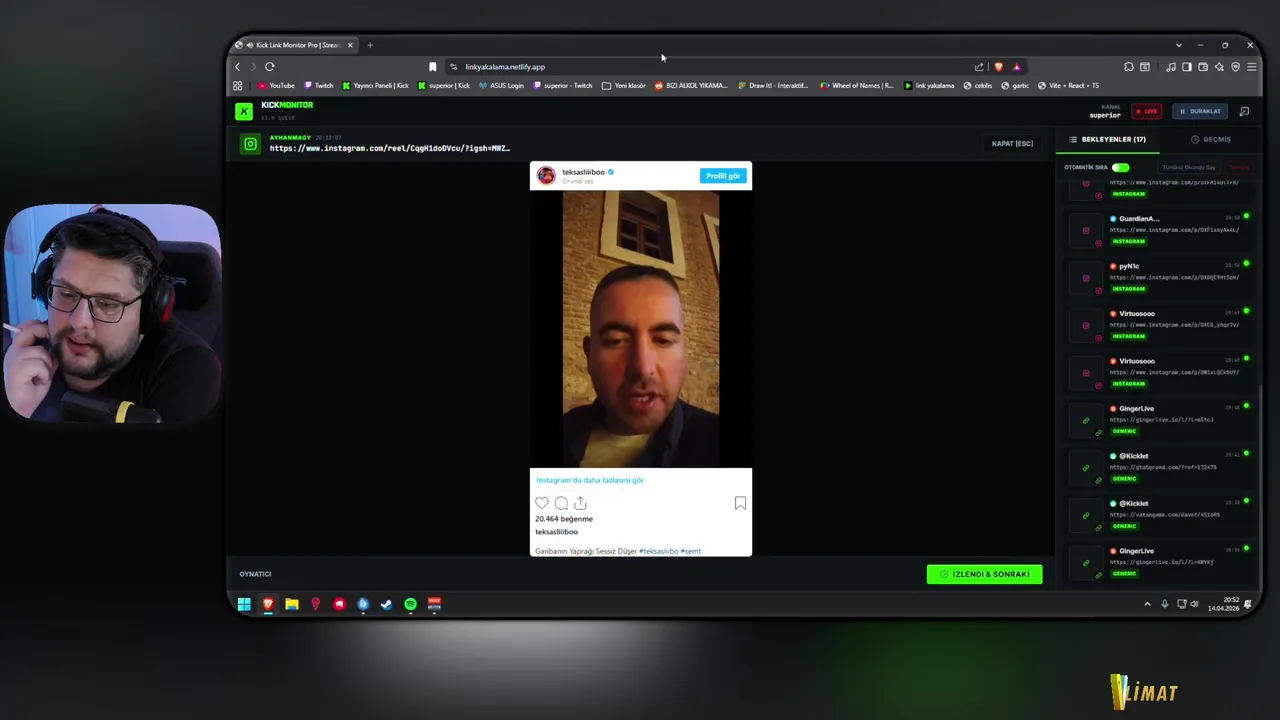Open the Windows Start menu
Viewport: 1280px width, 720px height.
(x=244, y=604)
